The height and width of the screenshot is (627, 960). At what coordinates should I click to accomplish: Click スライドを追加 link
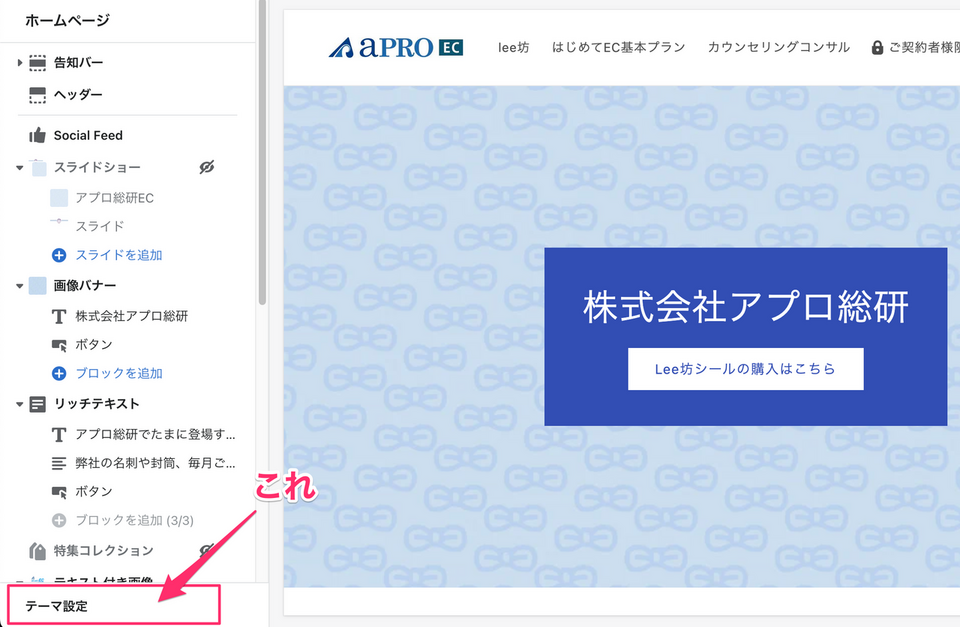pyautogui.click(x=119, y=255)
